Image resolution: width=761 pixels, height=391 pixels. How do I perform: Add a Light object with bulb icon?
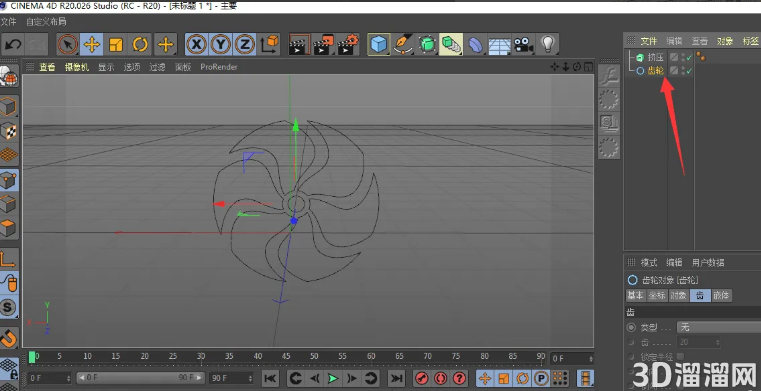coord(548,45)
